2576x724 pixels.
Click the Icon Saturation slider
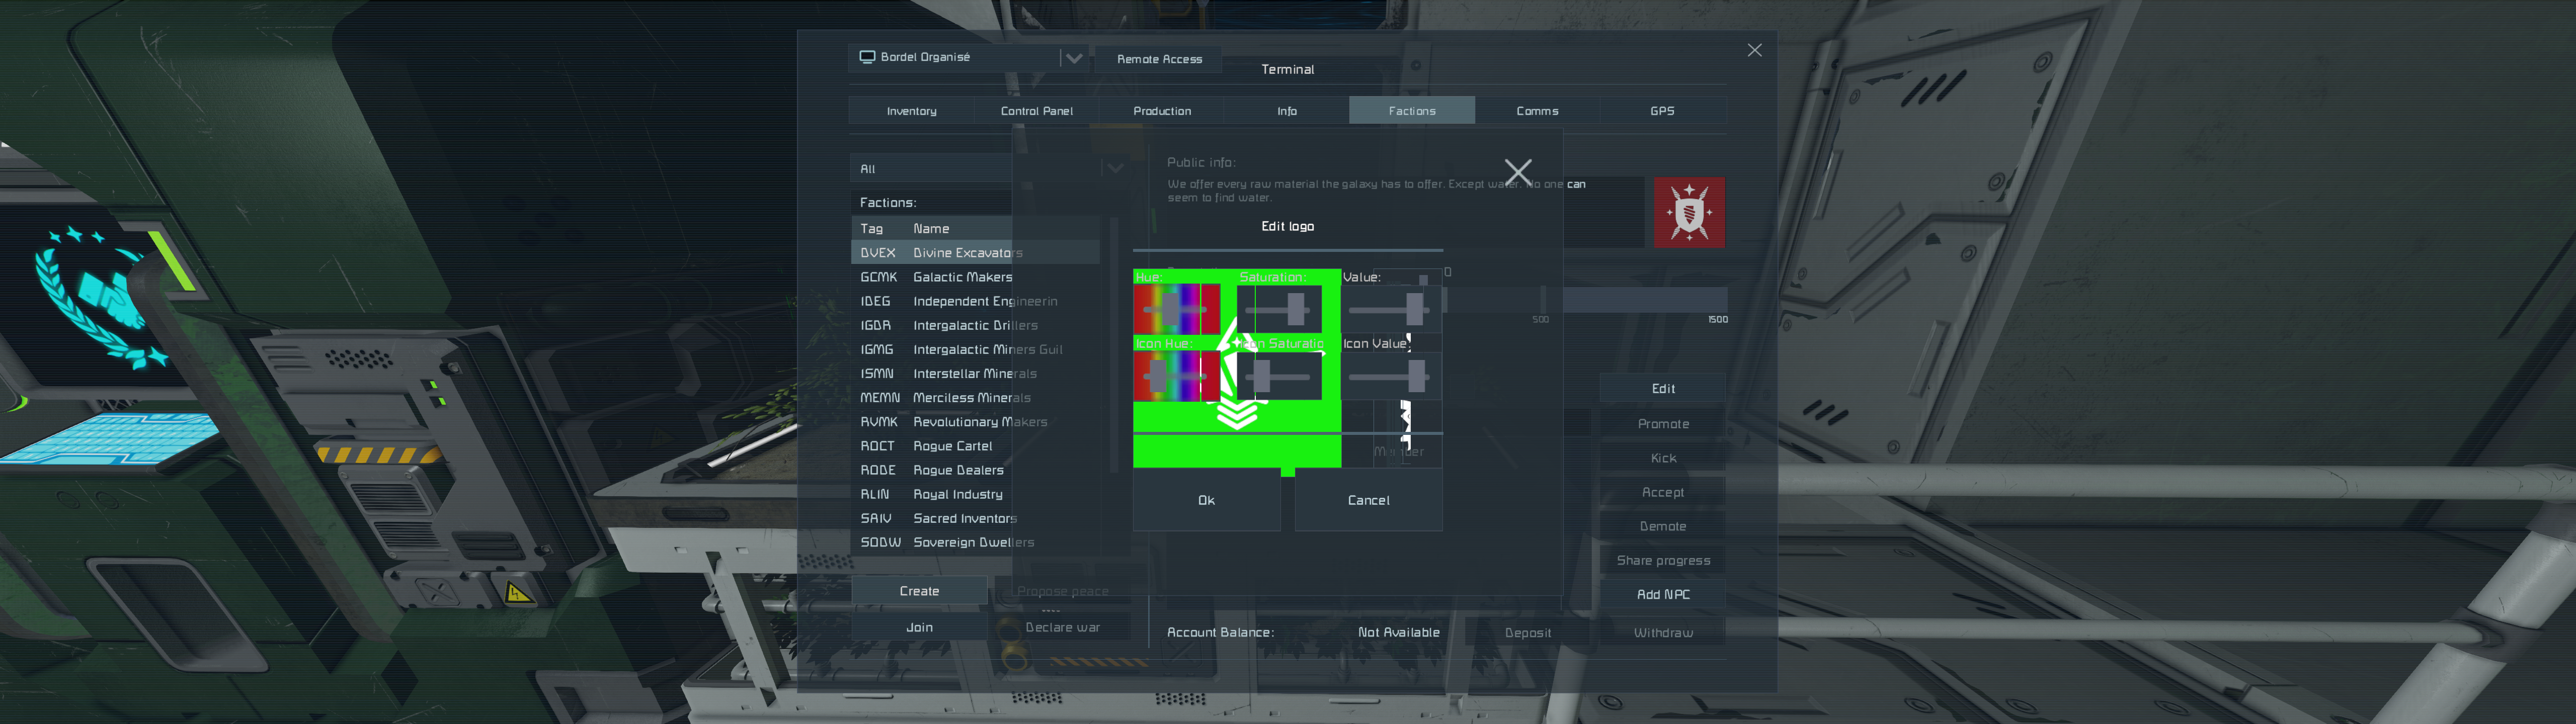pyautogui.click(x=1262, y=376)
